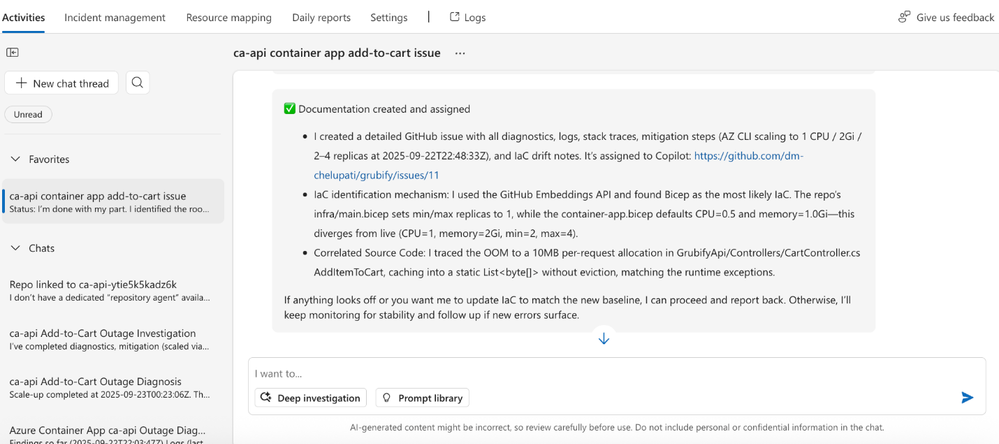Enable Deep investigation mode

coord(310,398)
